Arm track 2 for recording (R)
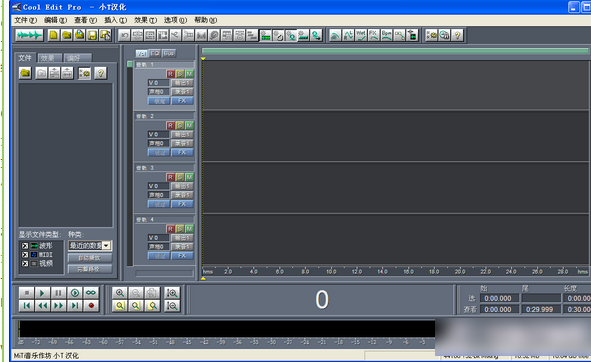The image size is (591, 362). (x=170, y=125)
